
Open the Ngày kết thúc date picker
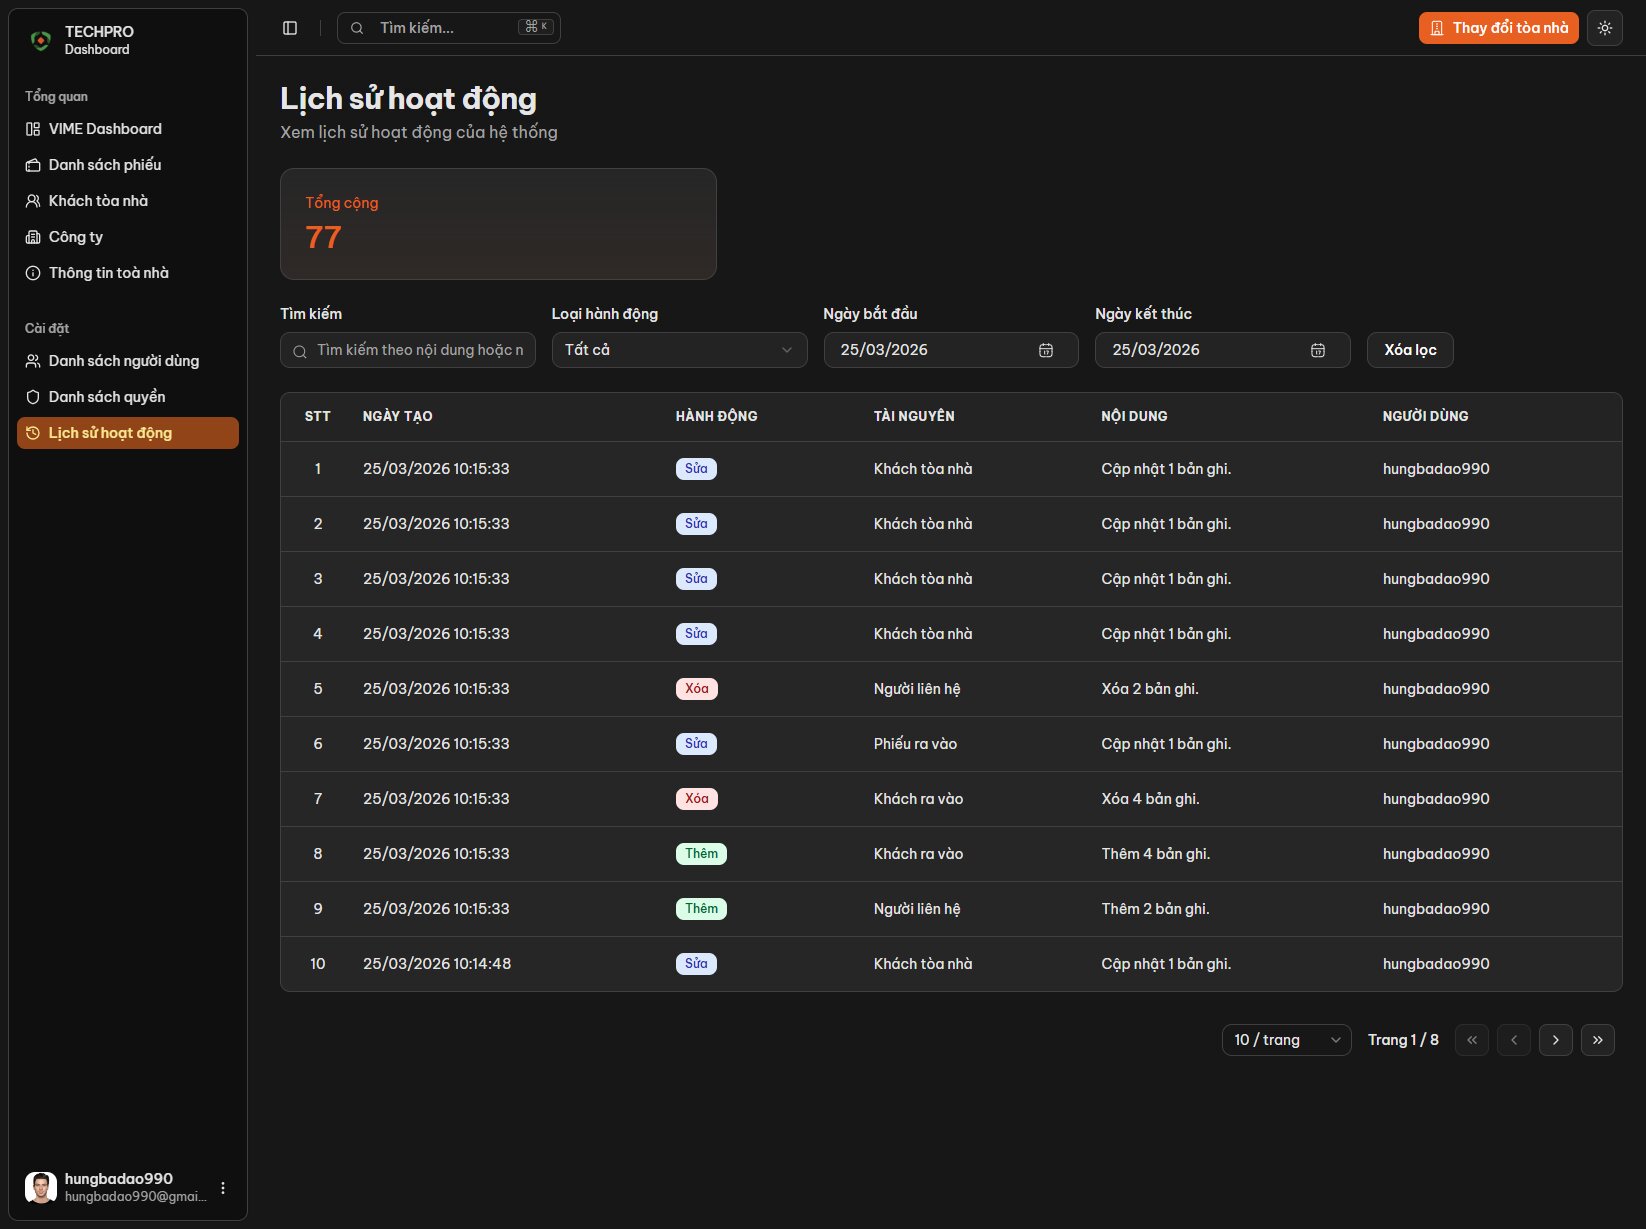point(1317,349)
